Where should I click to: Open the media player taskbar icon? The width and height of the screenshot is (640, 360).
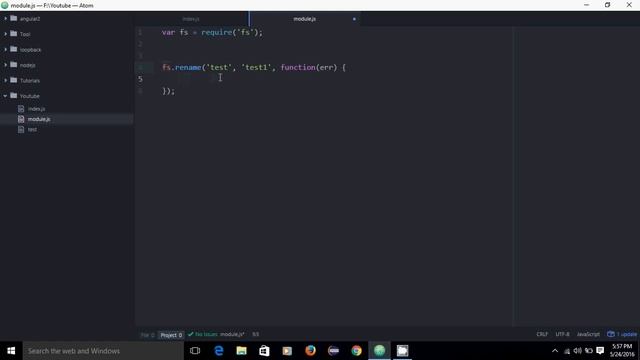pos(287,351)
